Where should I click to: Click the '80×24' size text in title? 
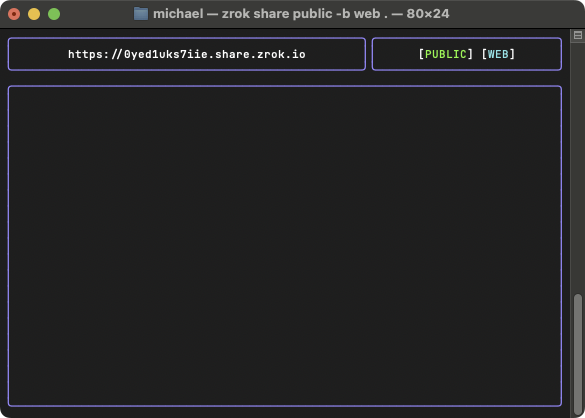(x=428, y=14)
